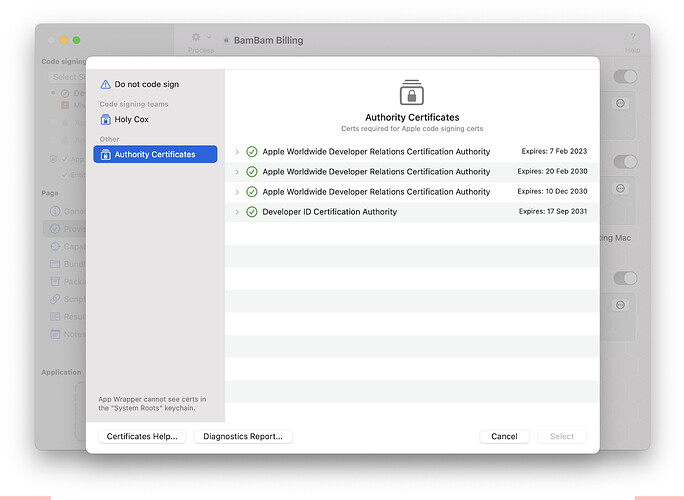Click green checkmark of cert expiring 20 Feb 2030
Screen dimensions: 684x500
click(252, 172)
